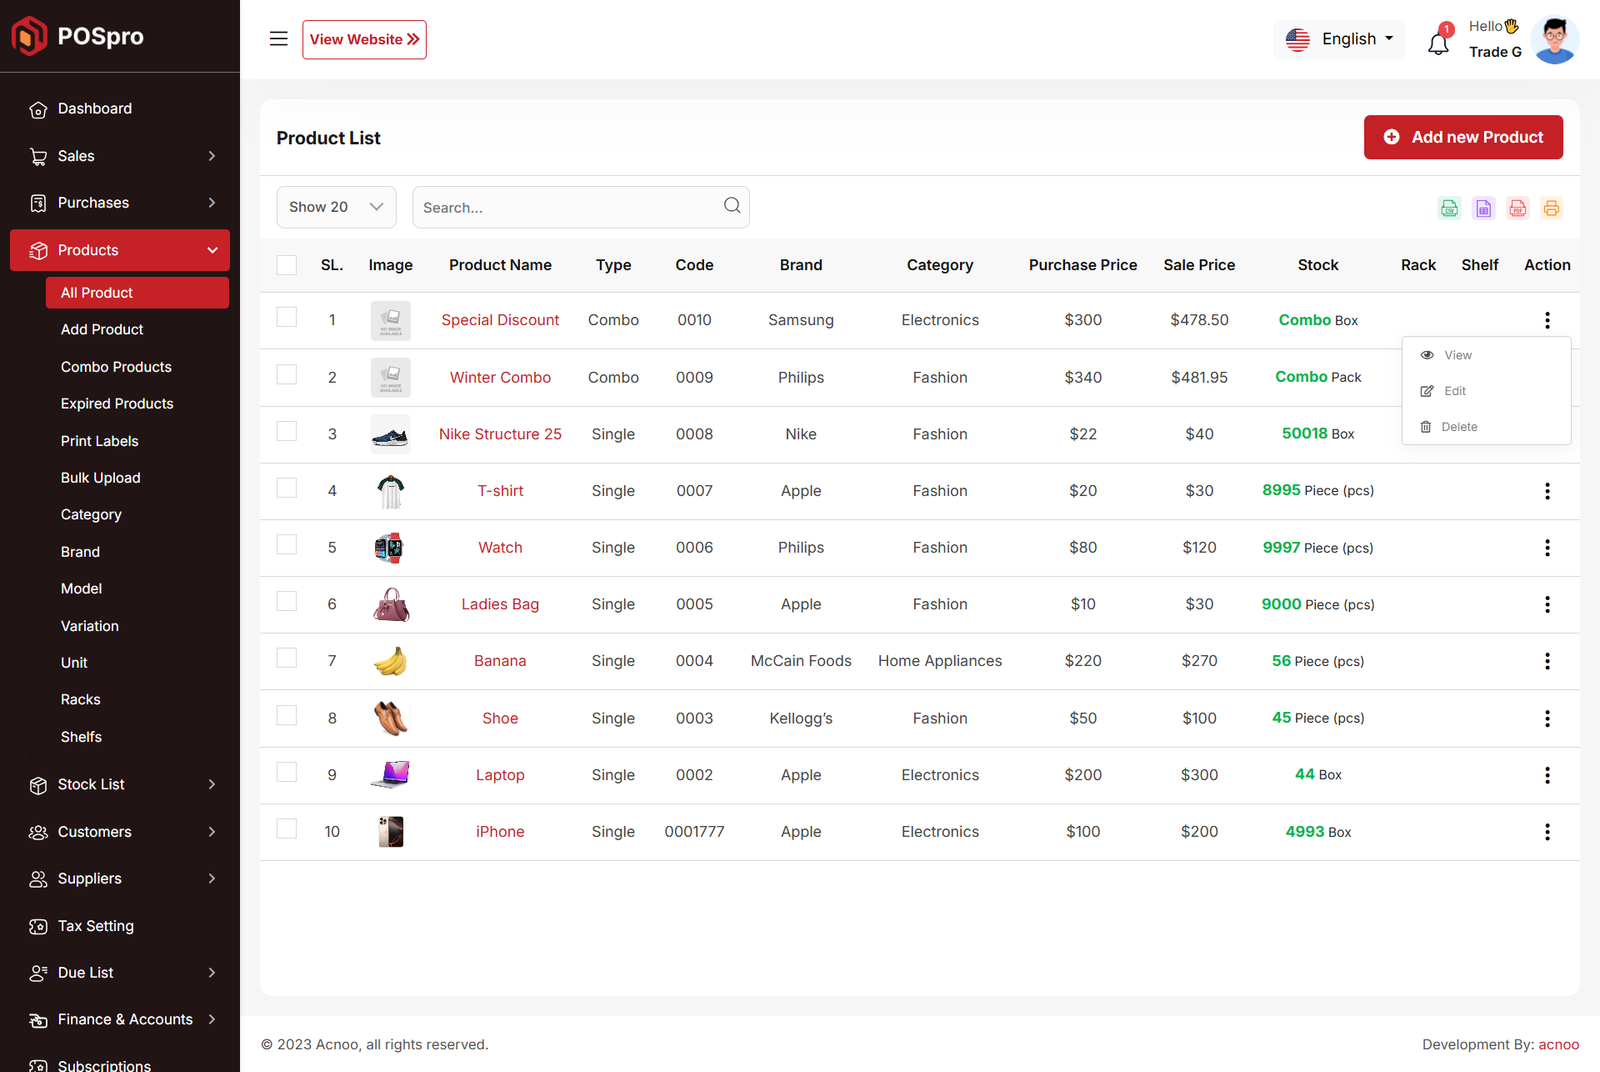Click the Banana product thumbnail
This screenshot has width=1600, height=1072.
coord(390,661)
